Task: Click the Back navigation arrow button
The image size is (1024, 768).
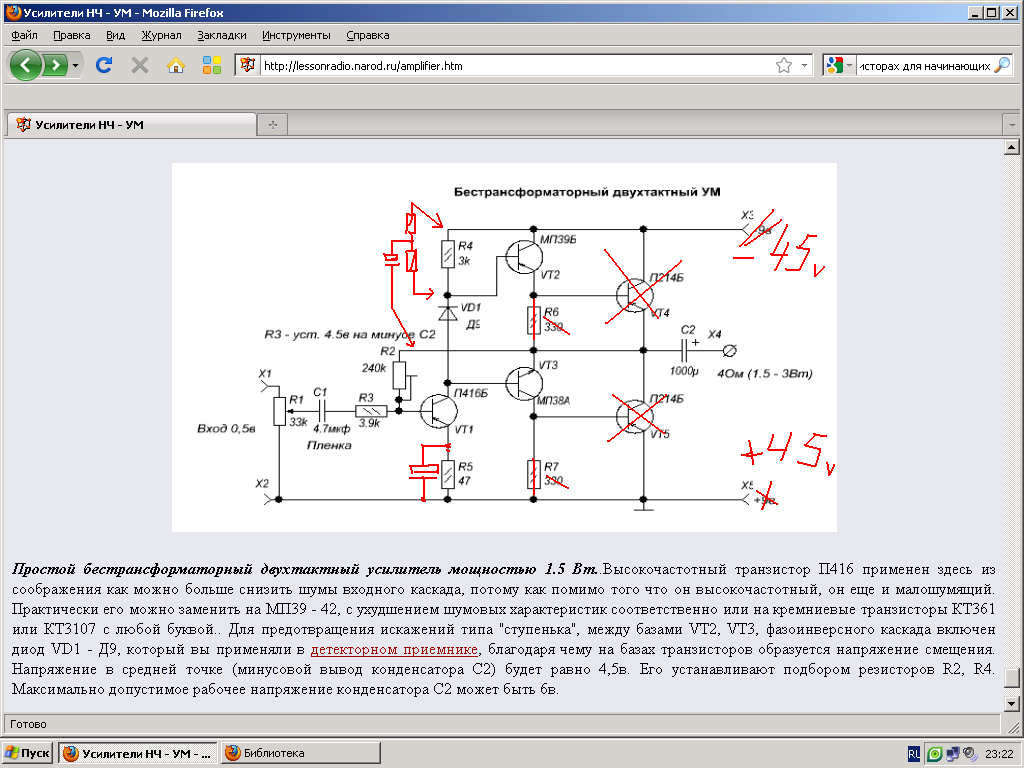Action: pos(26,66)
